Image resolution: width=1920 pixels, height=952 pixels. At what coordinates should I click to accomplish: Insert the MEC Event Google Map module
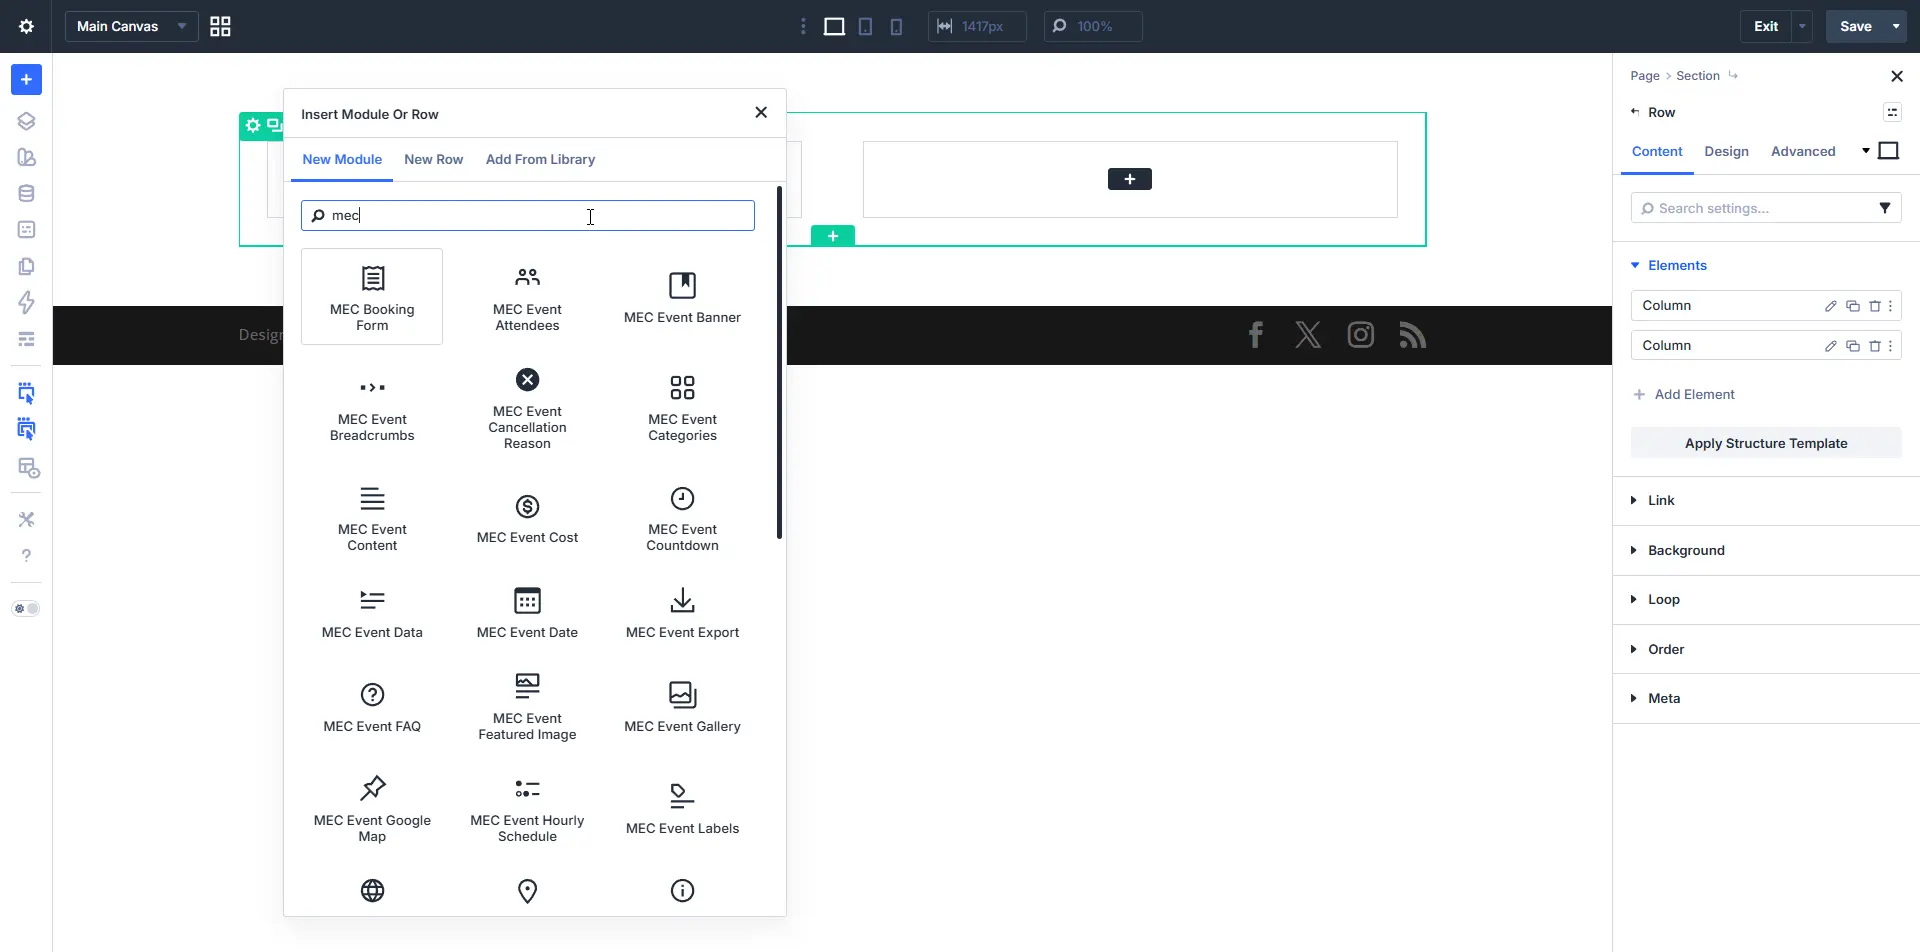point(372,810)
